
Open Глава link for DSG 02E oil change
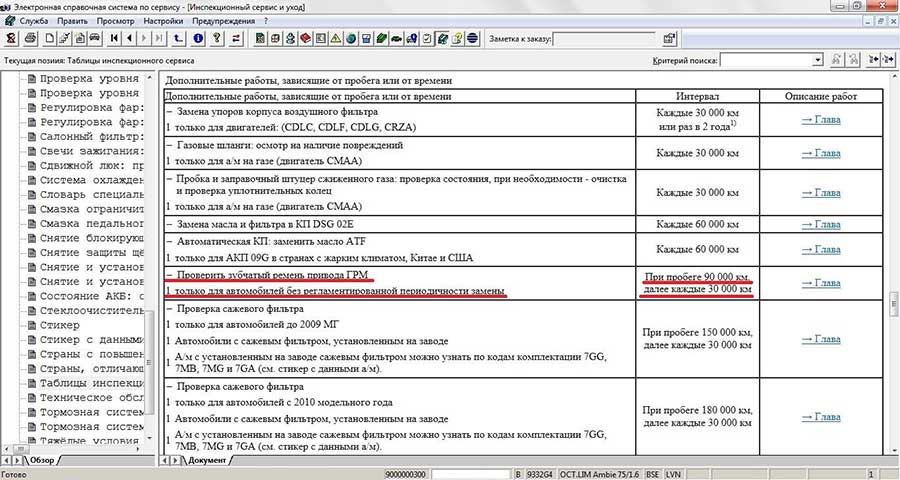pos(821,224)
